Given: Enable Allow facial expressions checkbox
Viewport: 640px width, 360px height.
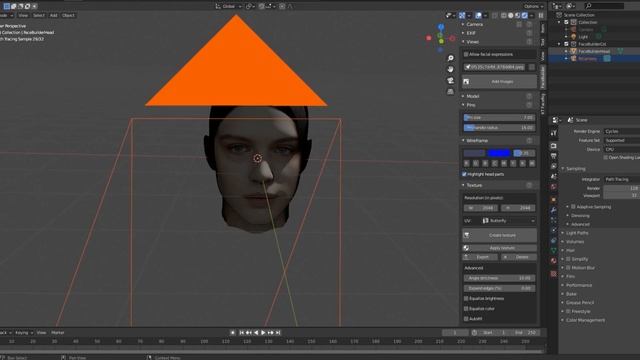Looking at the screenshot, I should tap(466, 54).
